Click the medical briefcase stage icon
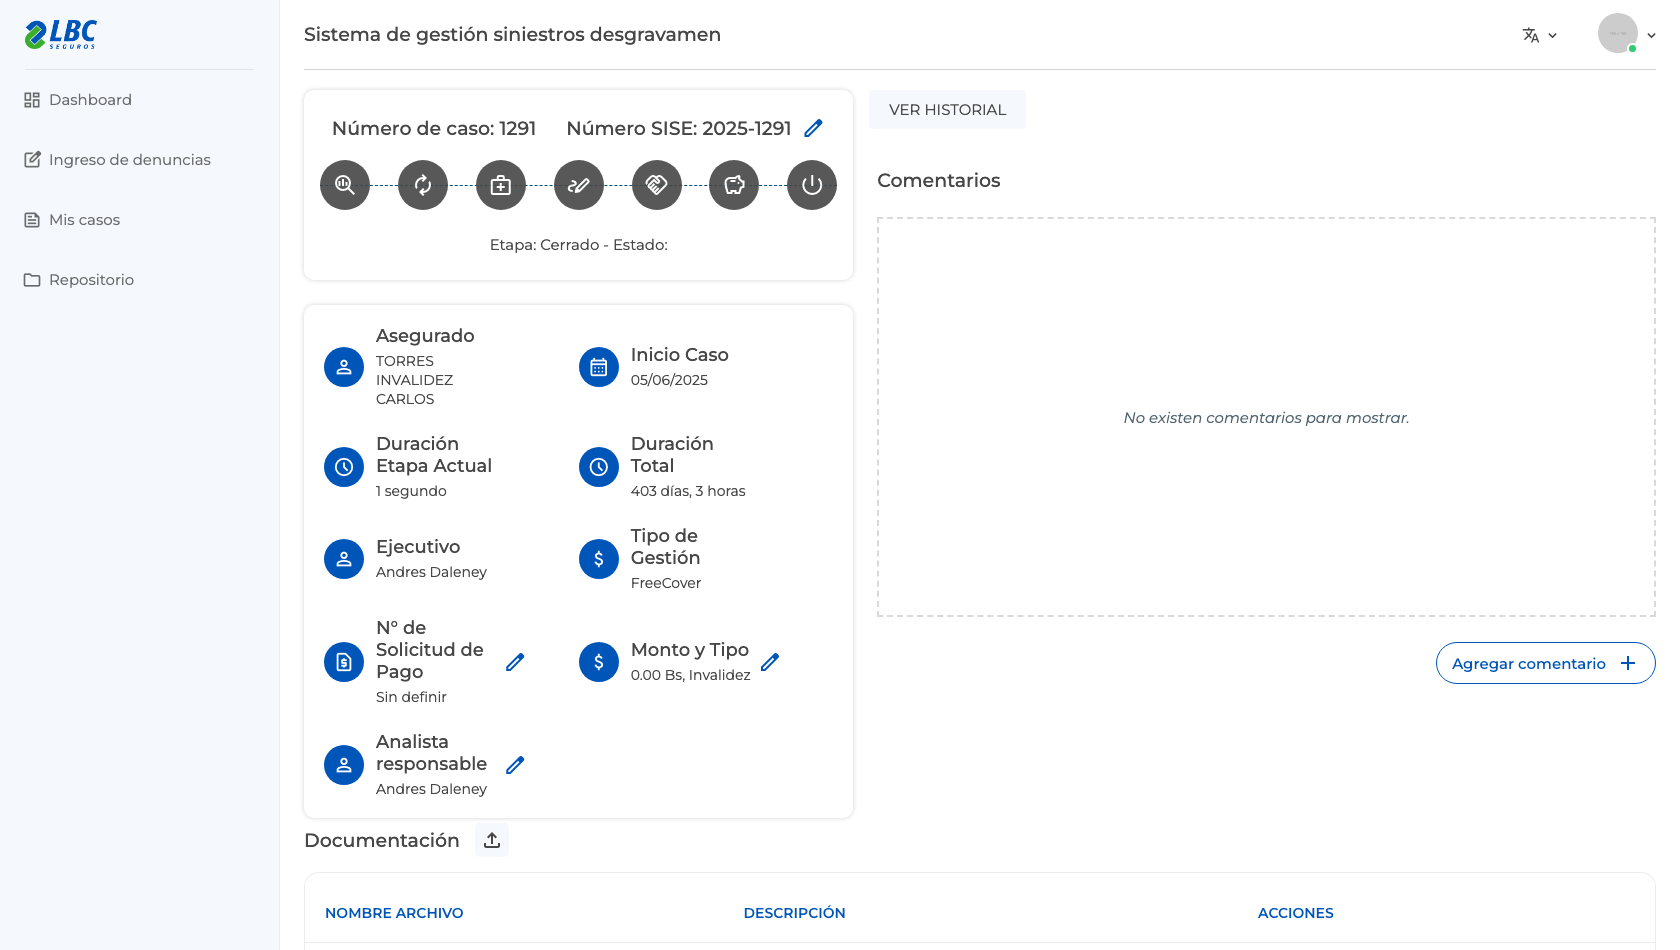 (501, 185)
